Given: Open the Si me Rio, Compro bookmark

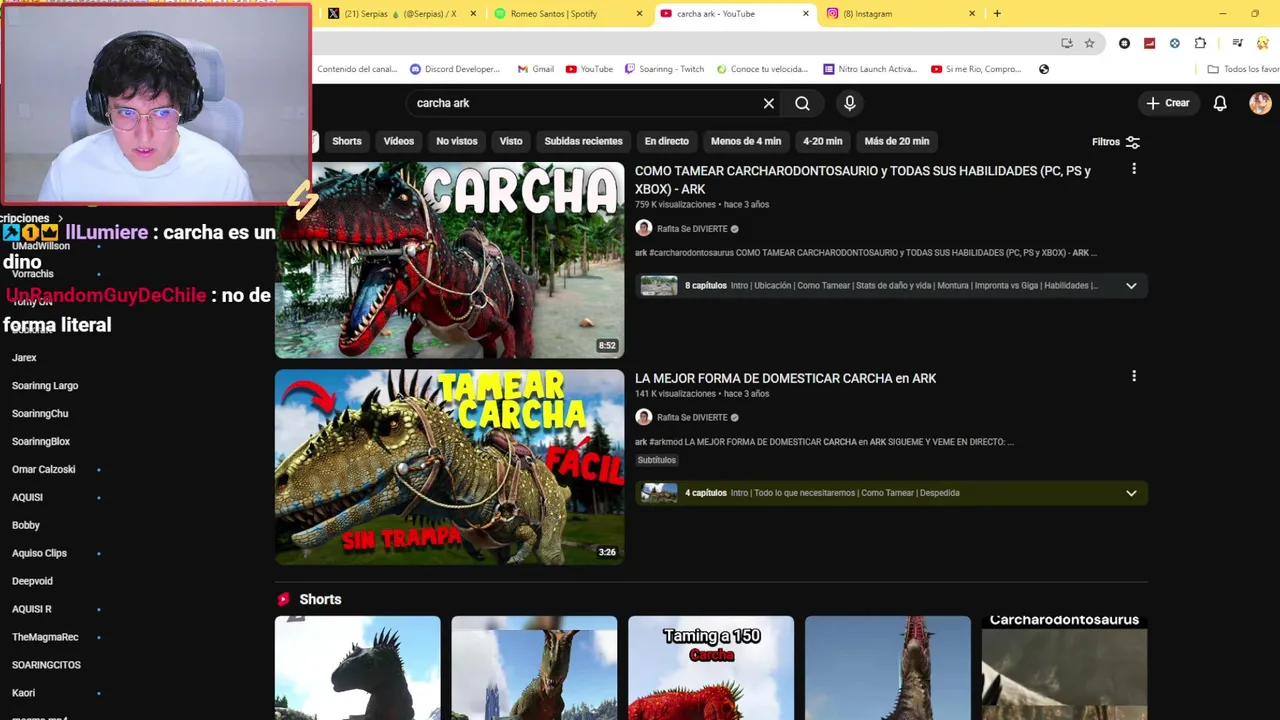Looking at the screenshot, I should click(976, 69).
